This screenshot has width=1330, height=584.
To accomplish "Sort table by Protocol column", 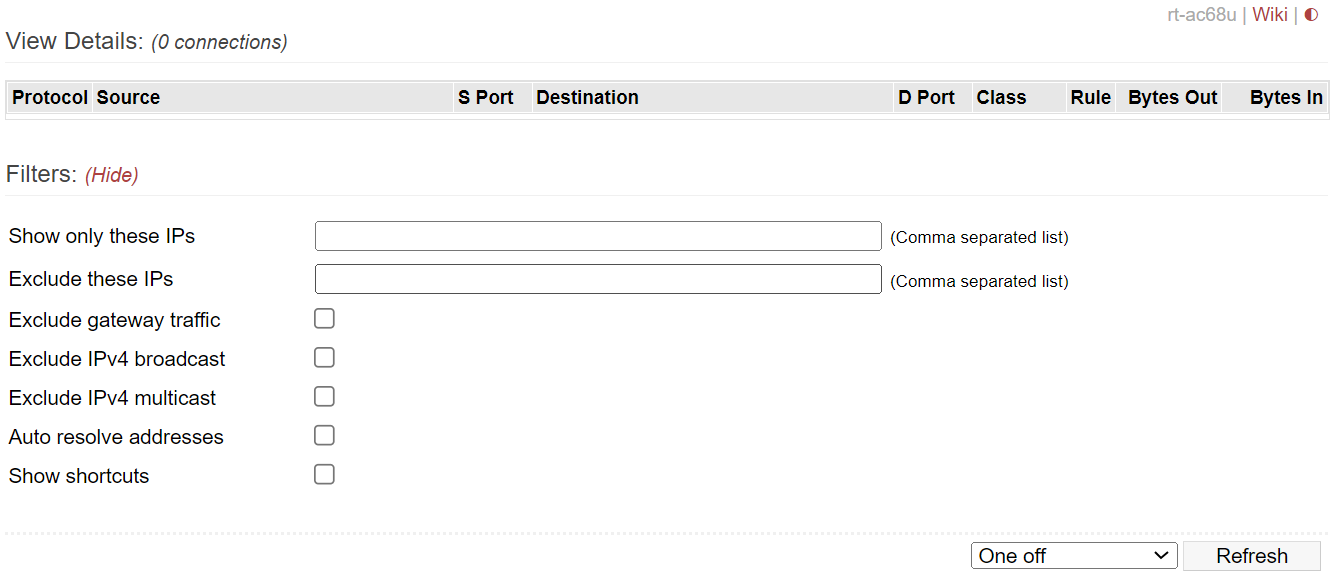I will point(50,97).
